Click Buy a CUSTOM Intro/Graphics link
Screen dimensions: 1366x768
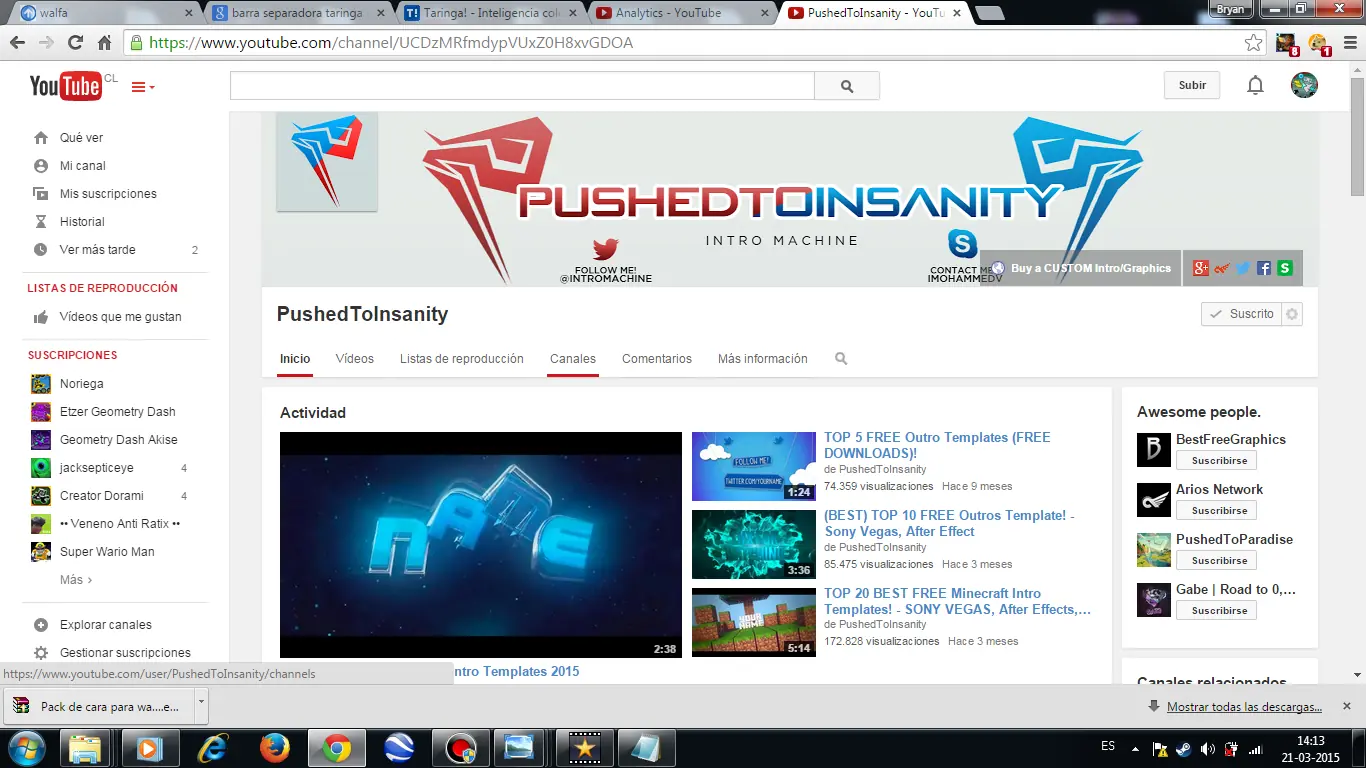click(1081, 268)
